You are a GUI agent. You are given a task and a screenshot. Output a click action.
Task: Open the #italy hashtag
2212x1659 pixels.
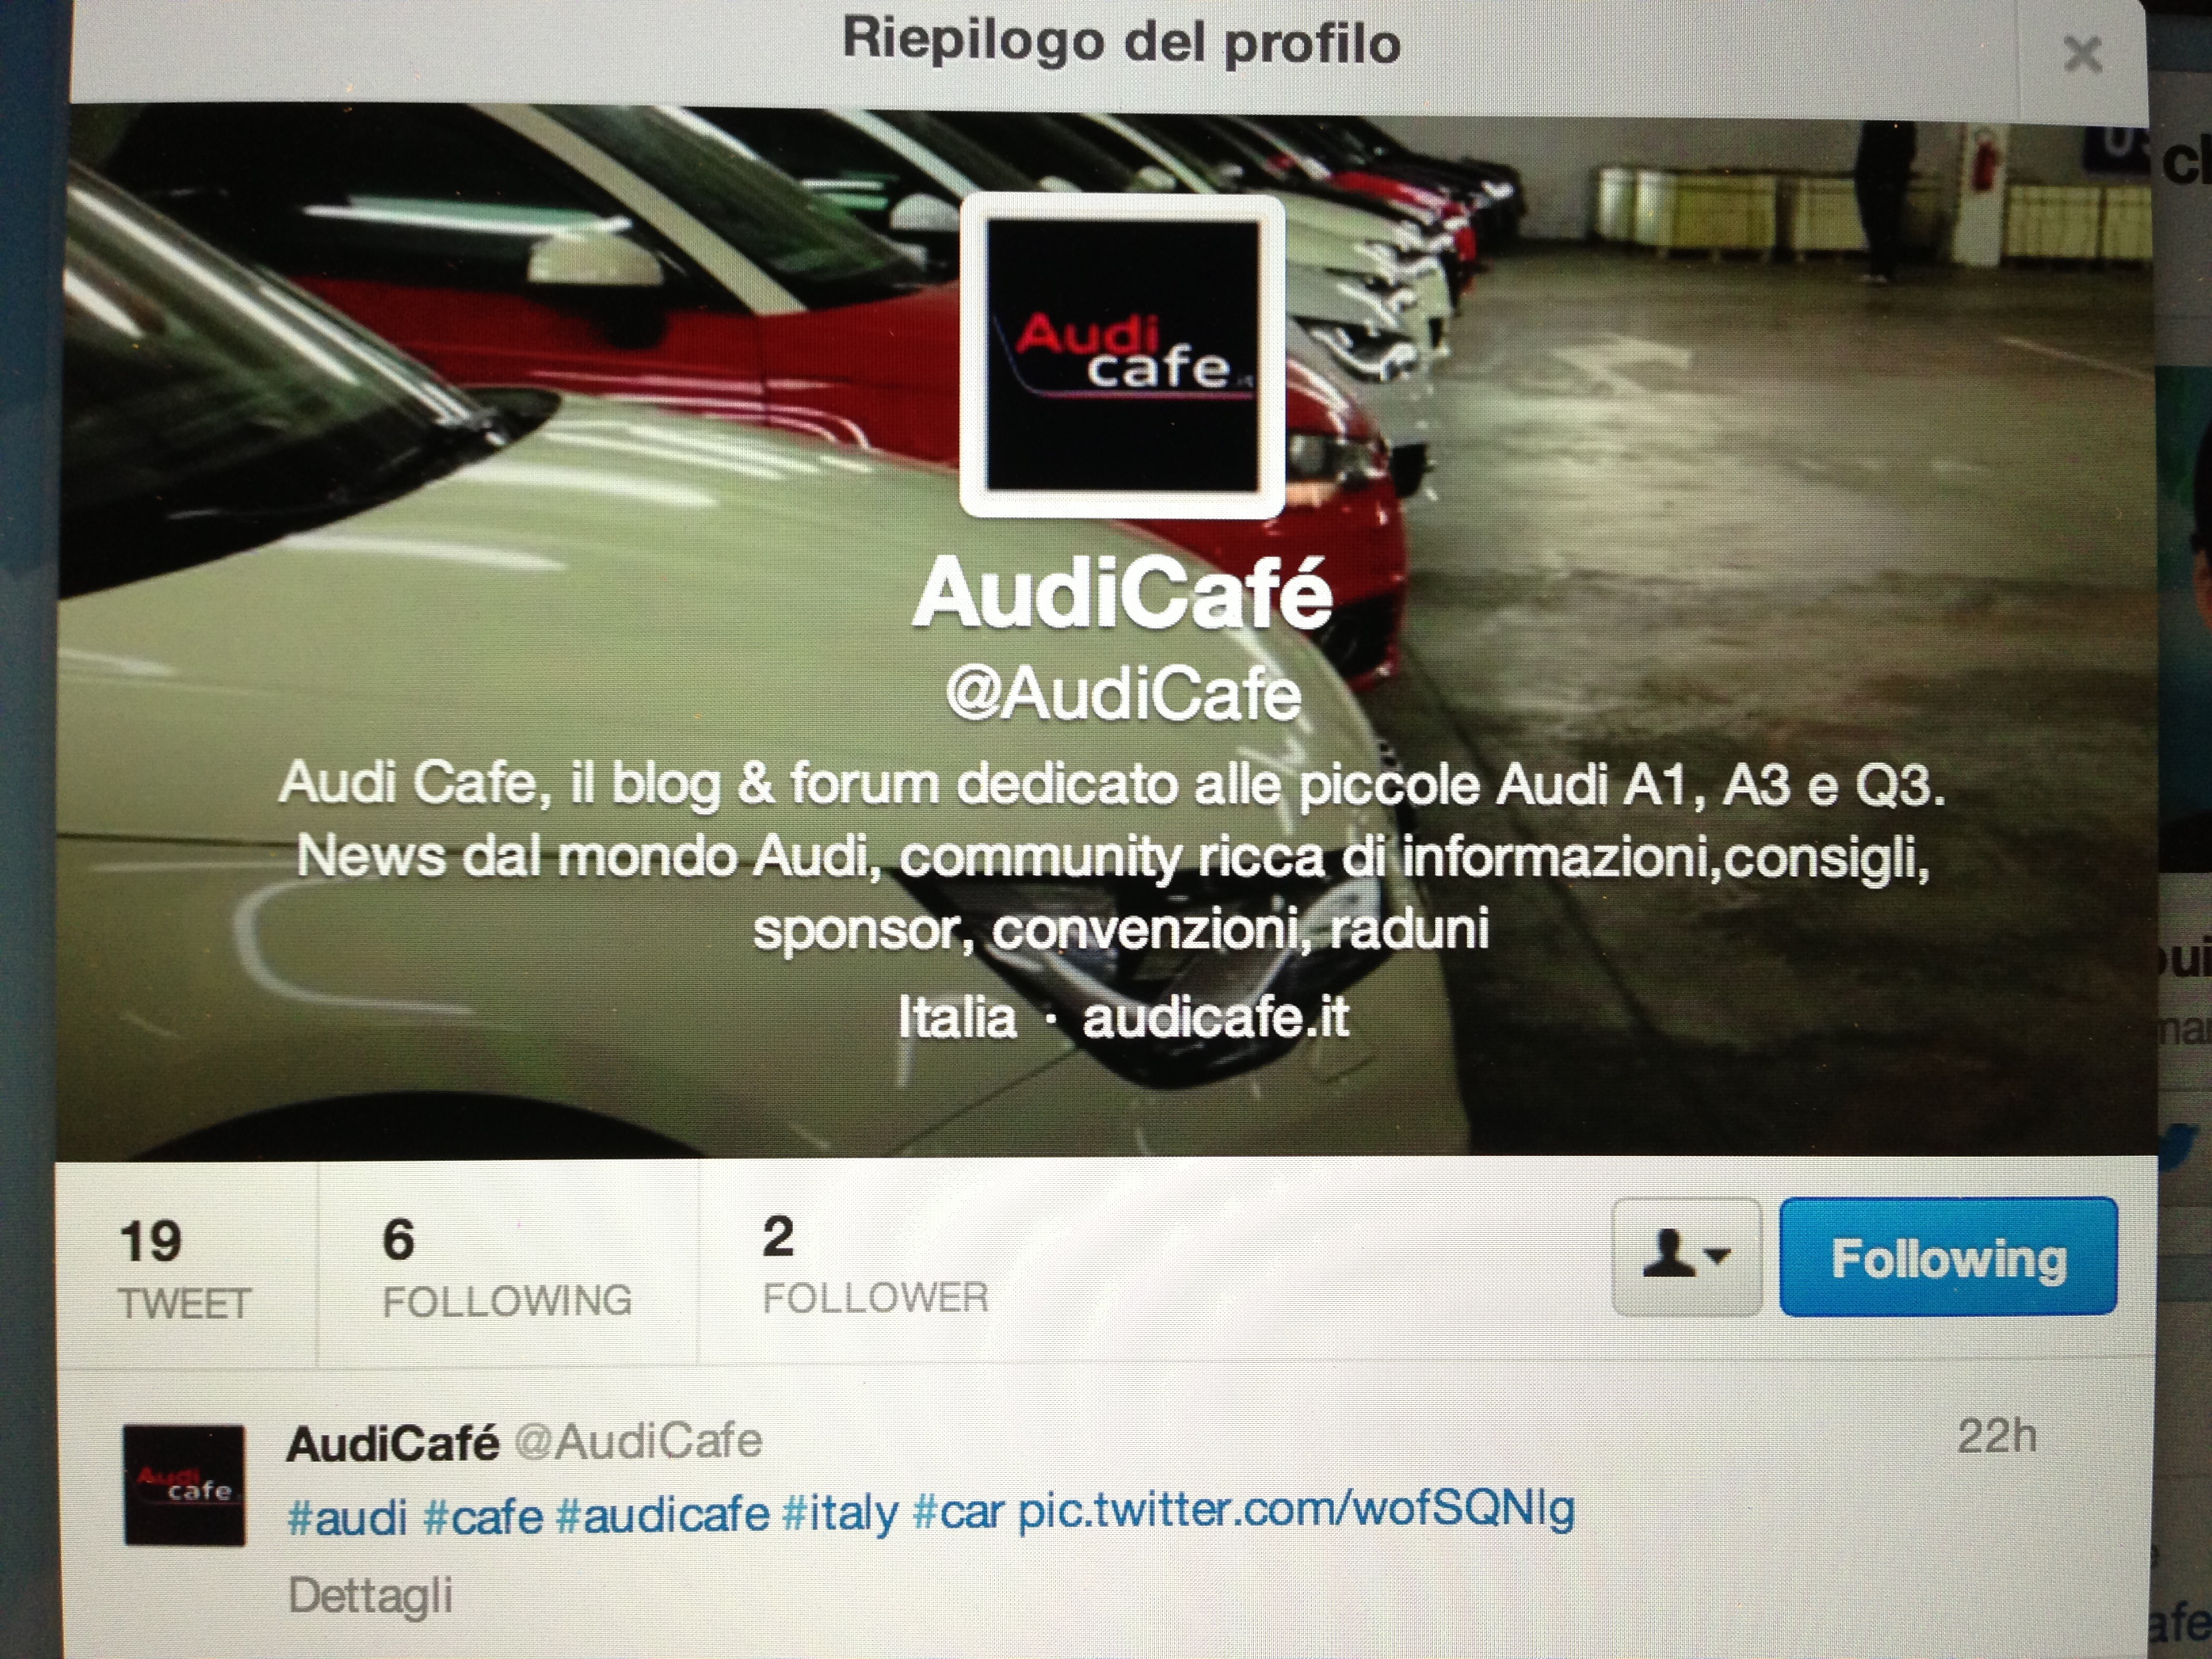coord(840,1513)
